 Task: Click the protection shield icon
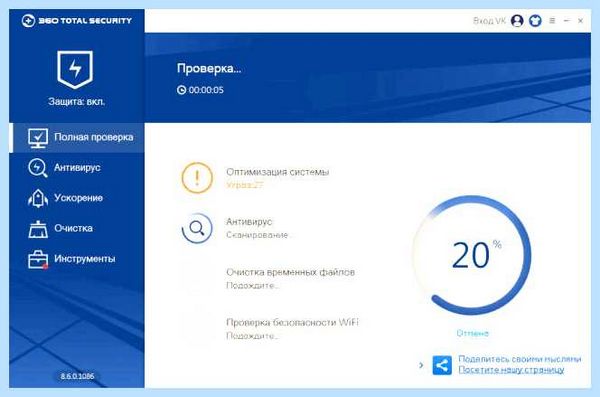tap(75, 69)
